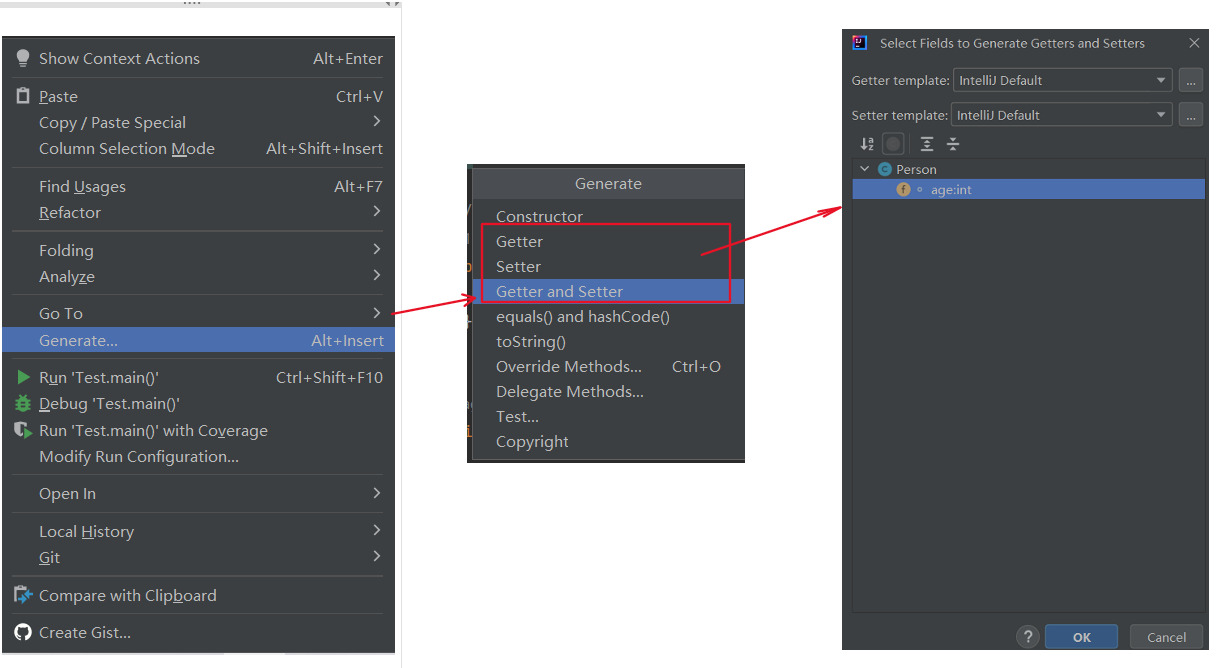Click the OK button

tap(1081, 637)
